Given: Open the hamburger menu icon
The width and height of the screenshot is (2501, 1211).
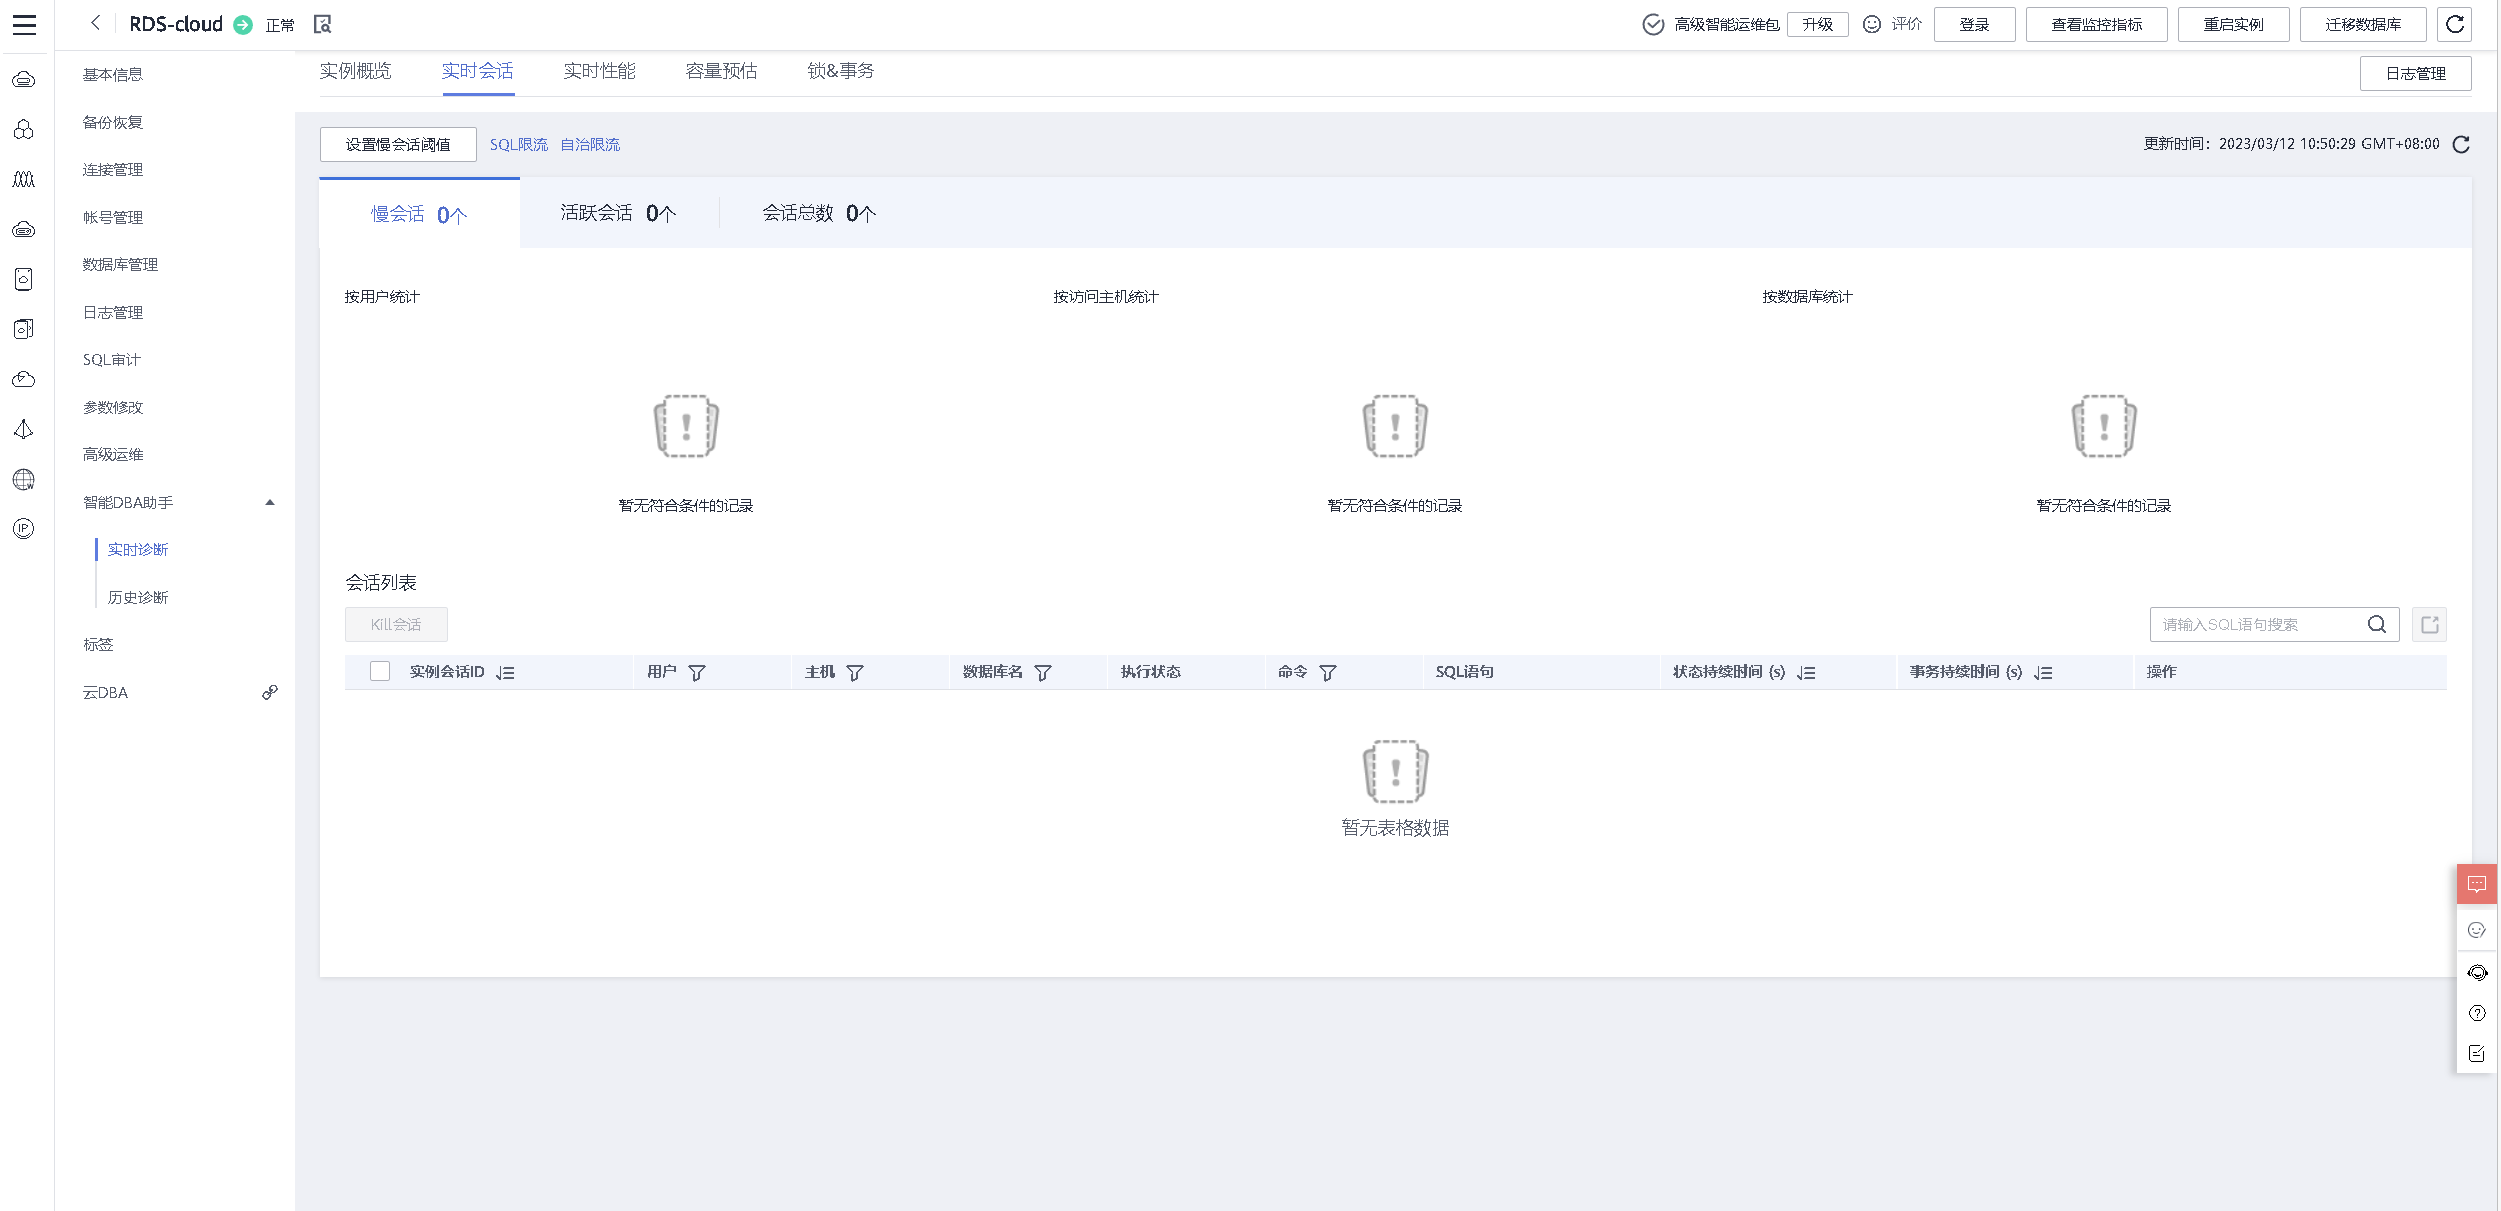Looking at the screenshot, I should click(24, 25).
